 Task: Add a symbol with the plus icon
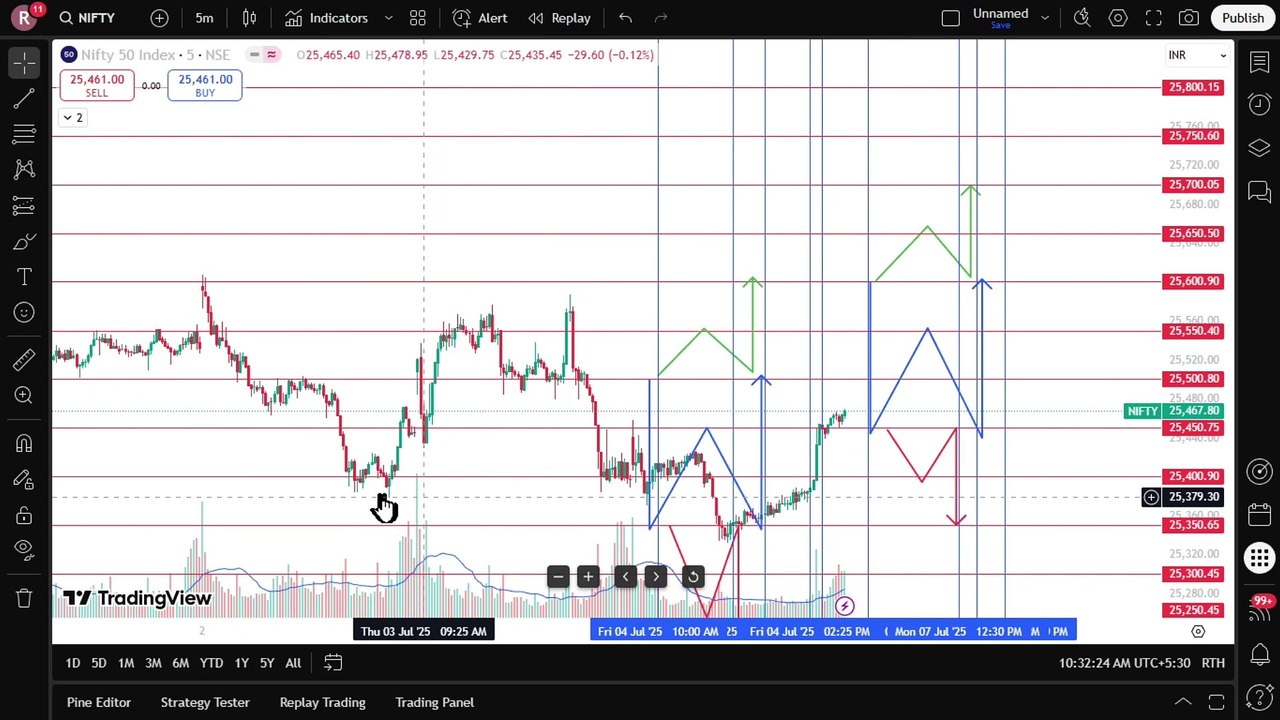(x=159, y=18)
